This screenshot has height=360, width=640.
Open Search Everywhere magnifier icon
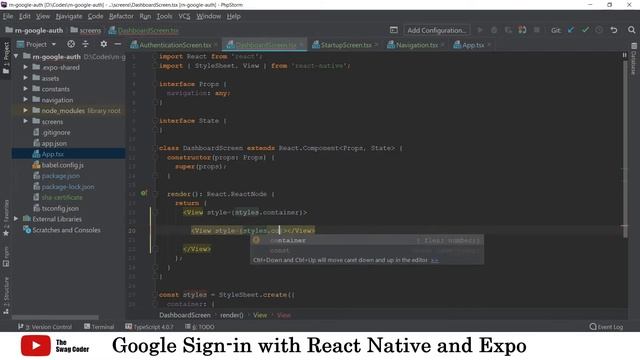631,30
